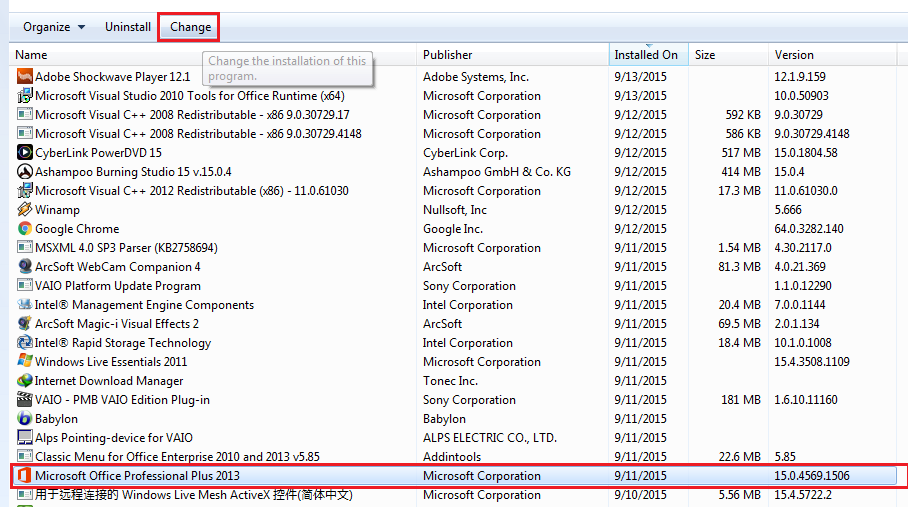Viewport: 908px width, 507px height.
Task: Click the Addintools publisher cell
Action: (x=452, y=457)
